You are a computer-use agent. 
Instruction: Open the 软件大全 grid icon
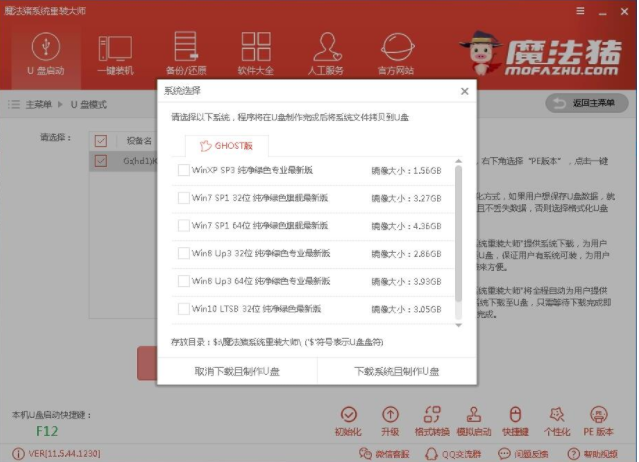(x=256, y=46)
